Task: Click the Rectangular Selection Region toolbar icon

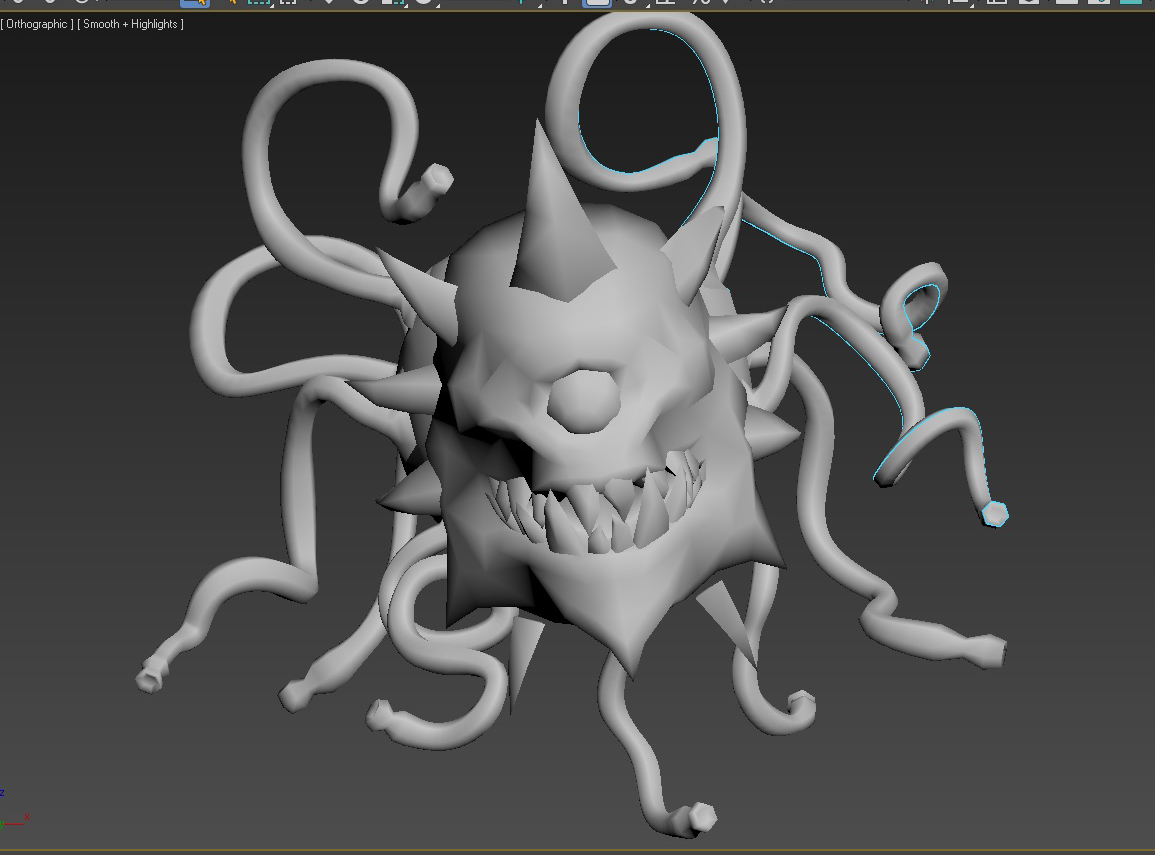Action: coord(259,2)
